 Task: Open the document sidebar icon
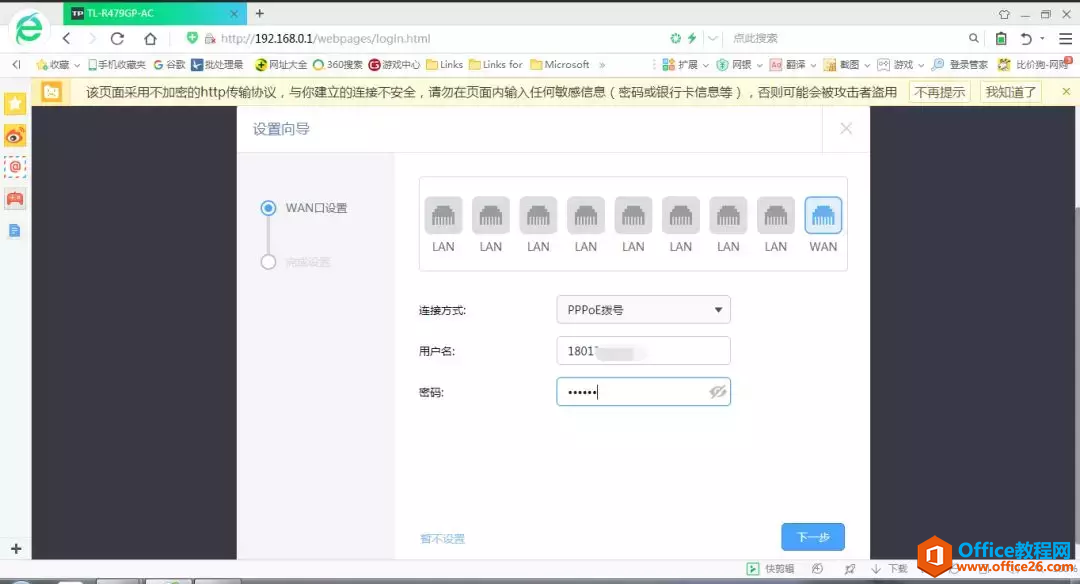pos(15,231)
